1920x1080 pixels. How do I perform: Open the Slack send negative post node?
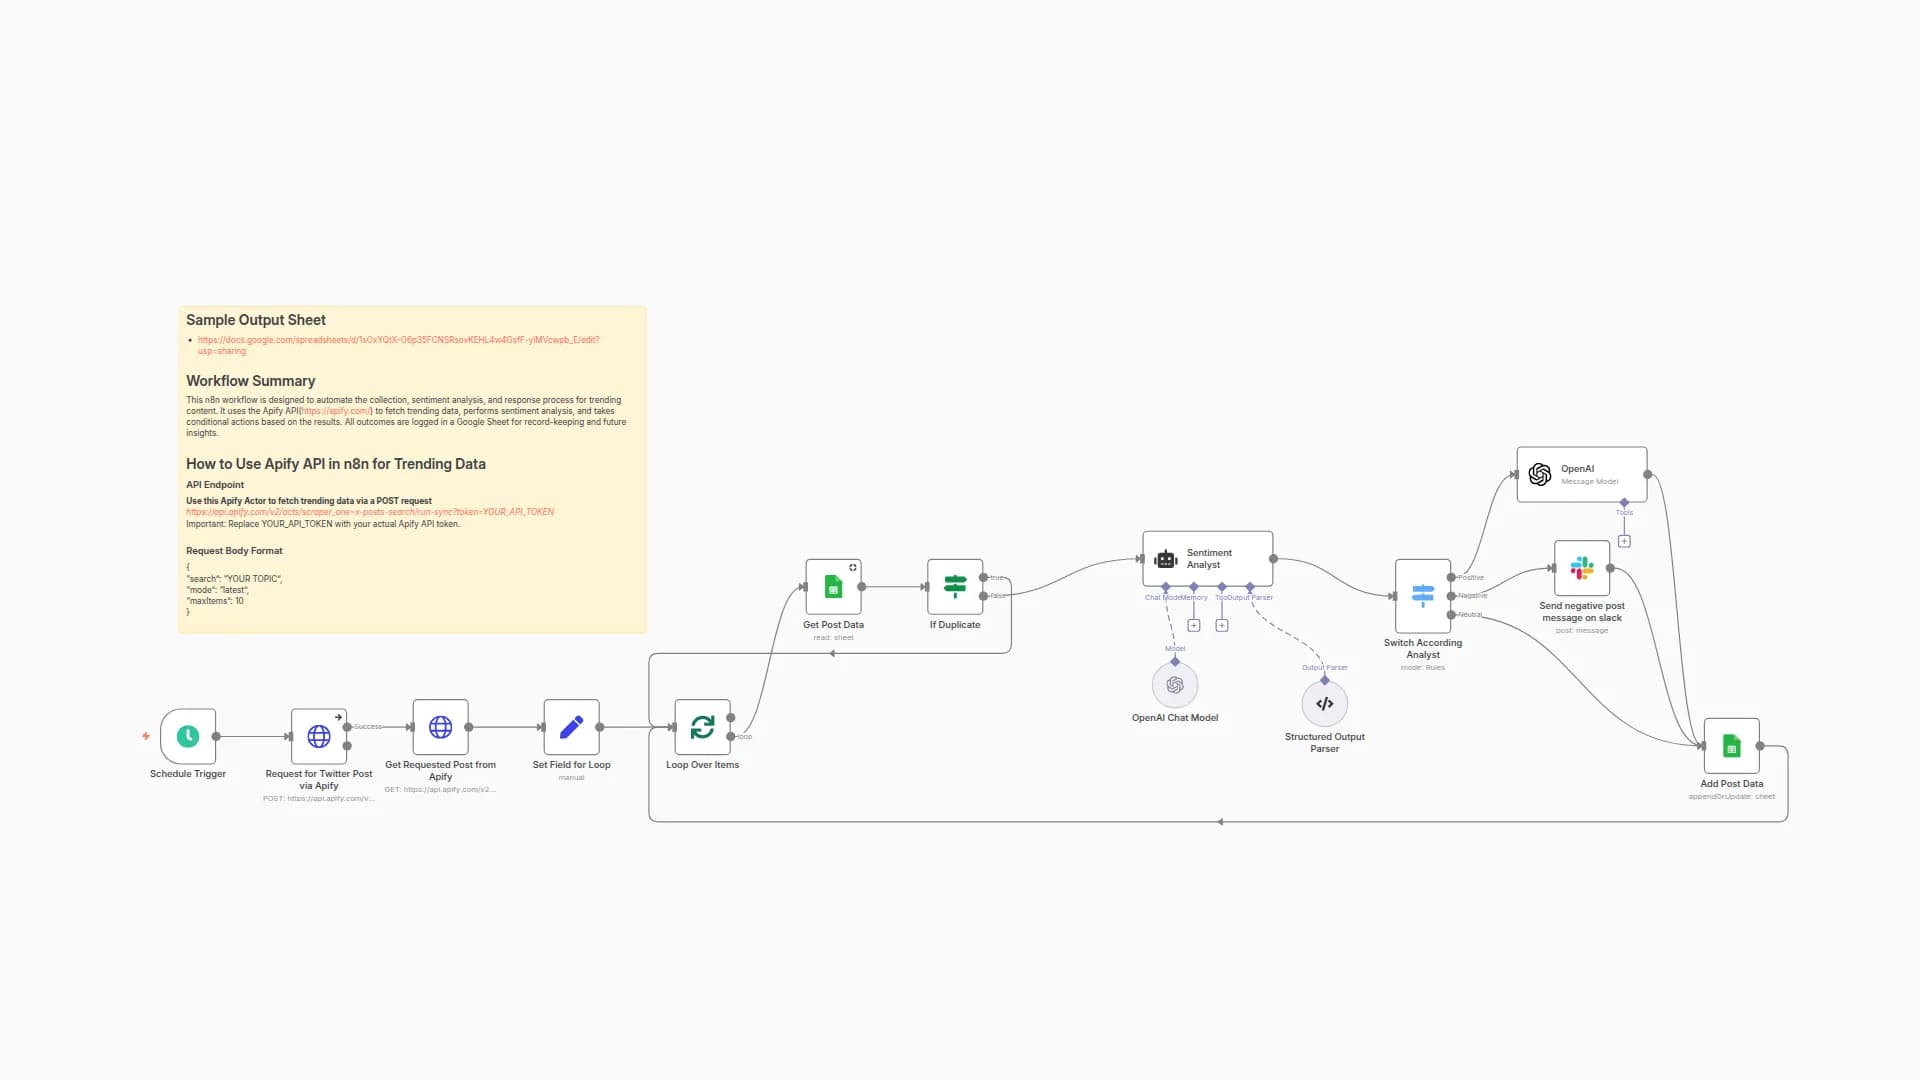pyautogui.click(x=1581, y=568)
